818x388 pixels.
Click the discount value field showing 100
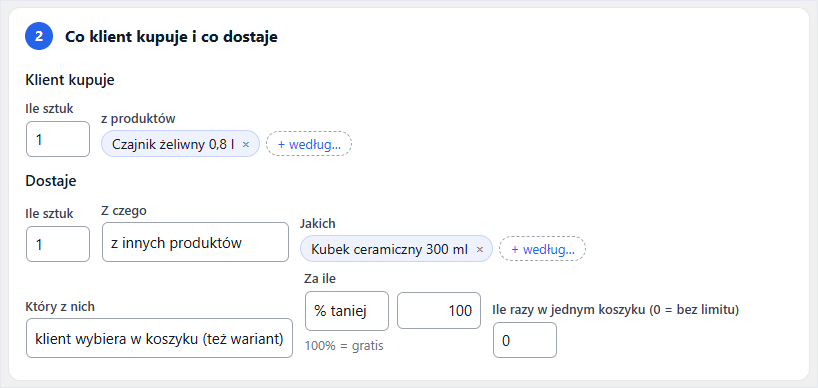point(439,310)
